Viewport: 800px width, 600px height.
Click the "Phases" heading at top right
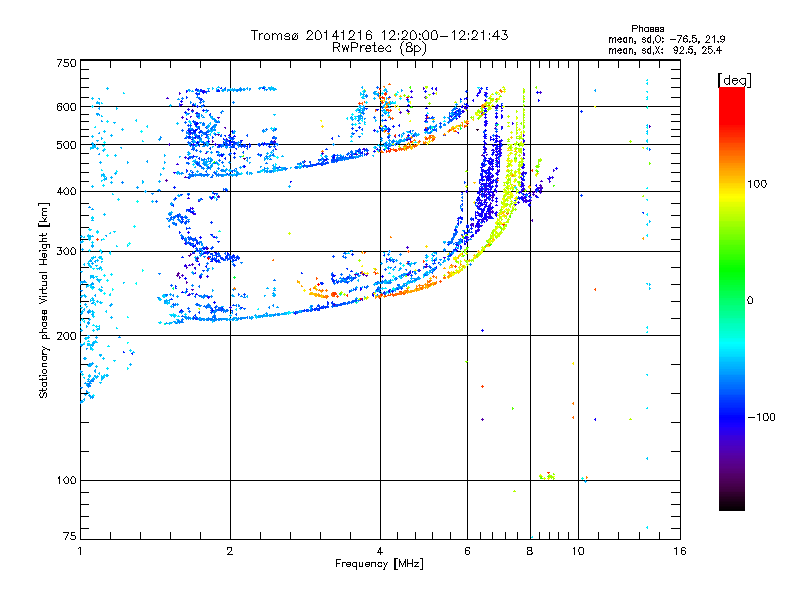(647, 29)
